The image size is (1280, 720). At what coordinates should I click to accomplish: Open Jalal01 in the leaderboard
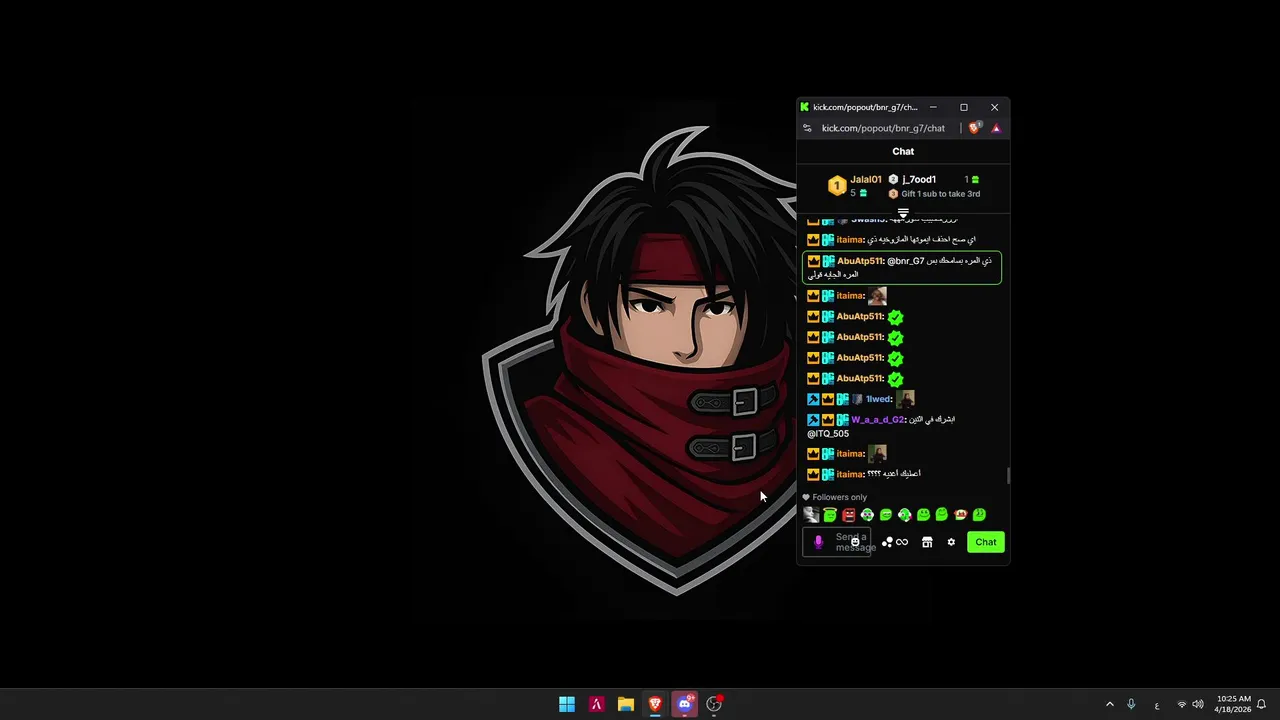tap(866, 180)
